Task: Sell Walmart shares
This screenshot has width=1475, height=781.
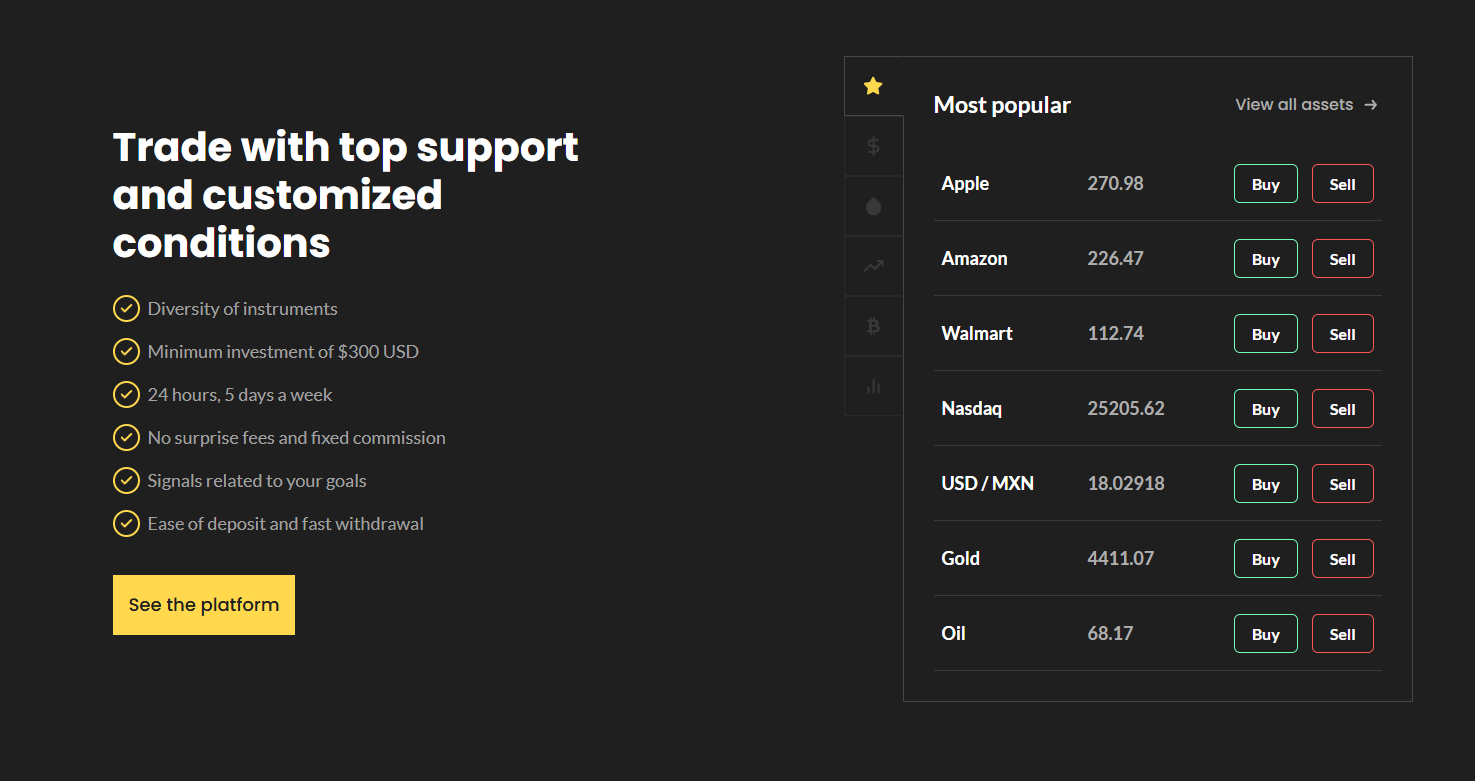Action: click(1342, 334)
